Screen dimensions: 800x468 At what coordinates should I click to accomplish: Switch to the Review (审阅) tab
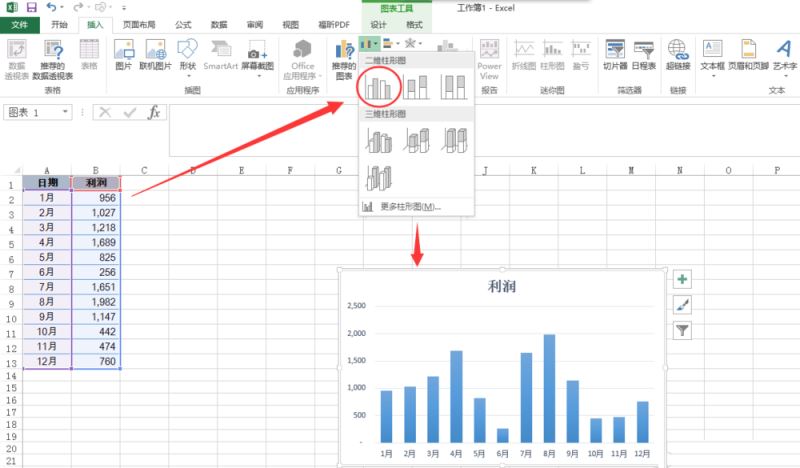coord(255,24)
